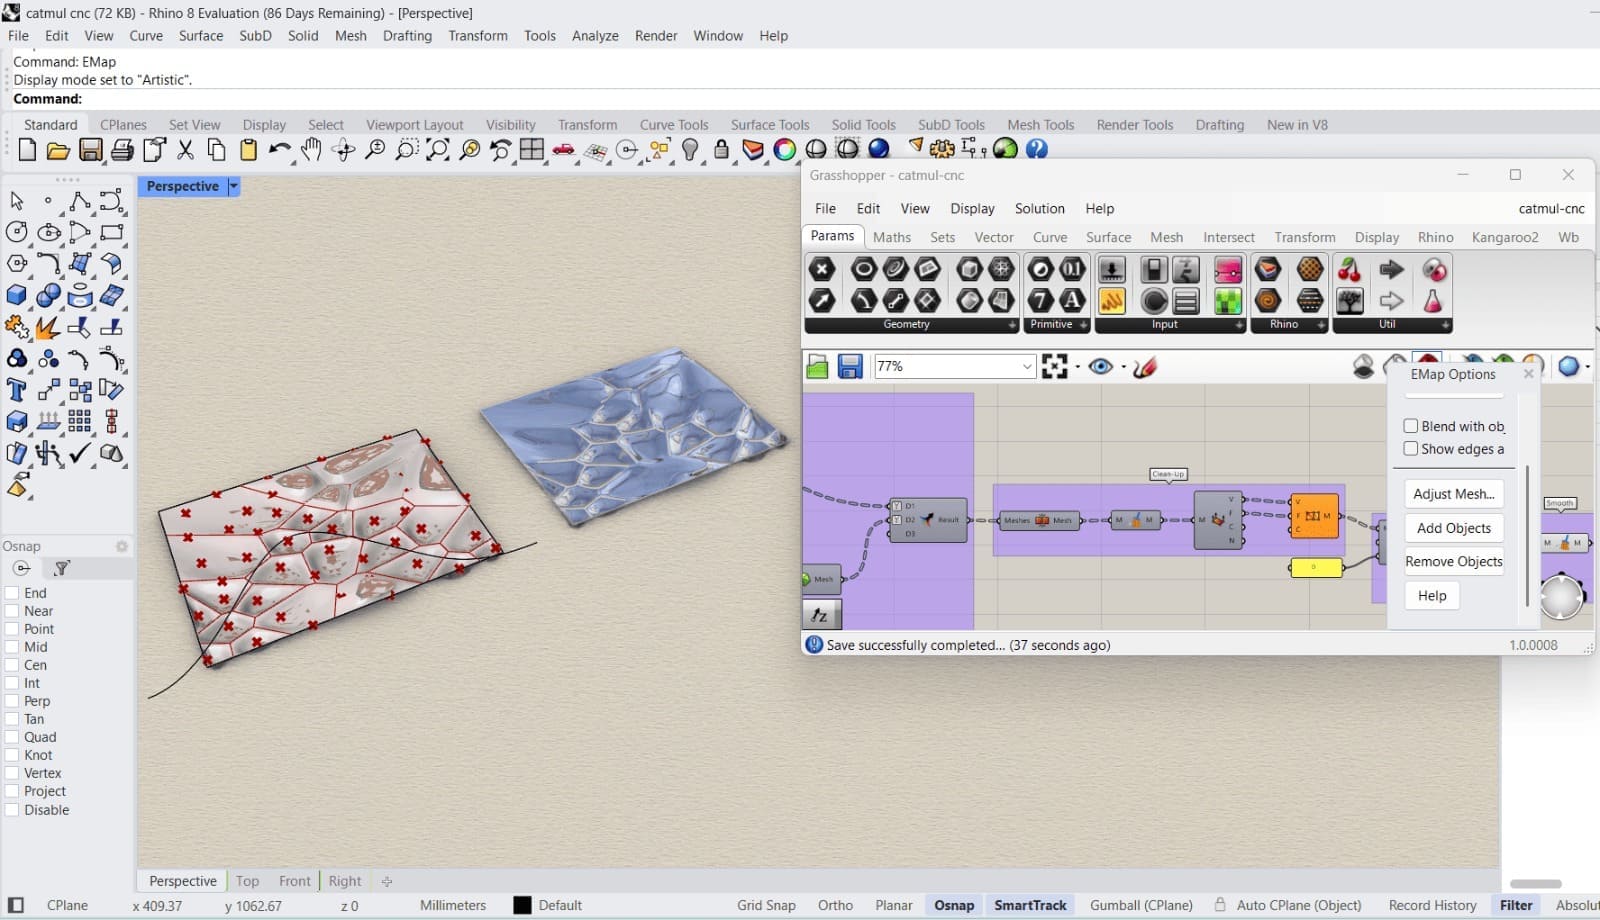Click the Grasshopper save document icon
The width and height of the screenshot is (1600, 920).
tap(850, 367)
